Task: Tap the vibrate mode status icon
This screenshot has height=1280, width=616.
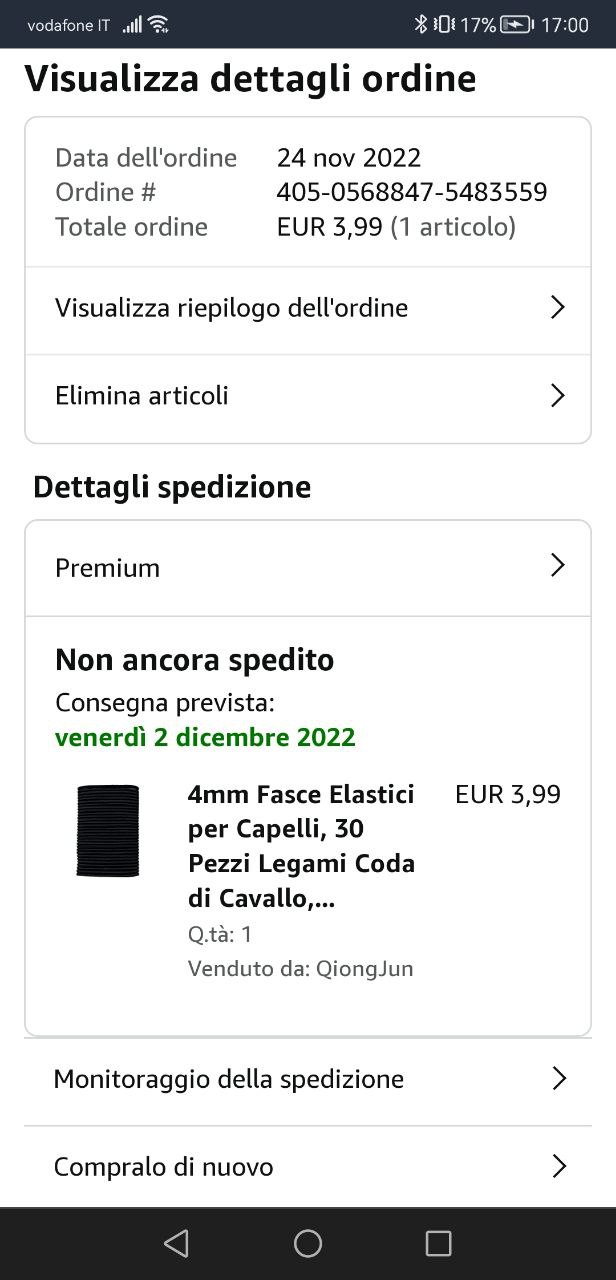Action: pos(444,25)
